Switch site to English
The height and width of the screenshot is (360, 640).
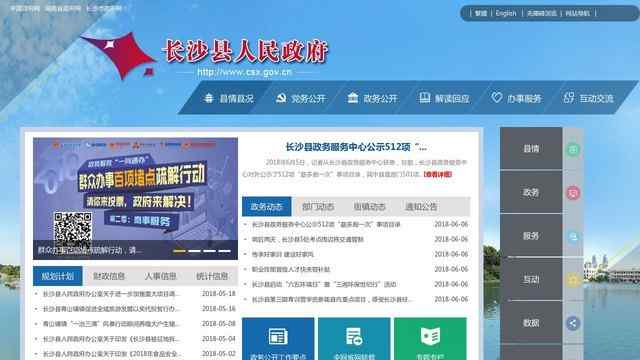point(506,13)
